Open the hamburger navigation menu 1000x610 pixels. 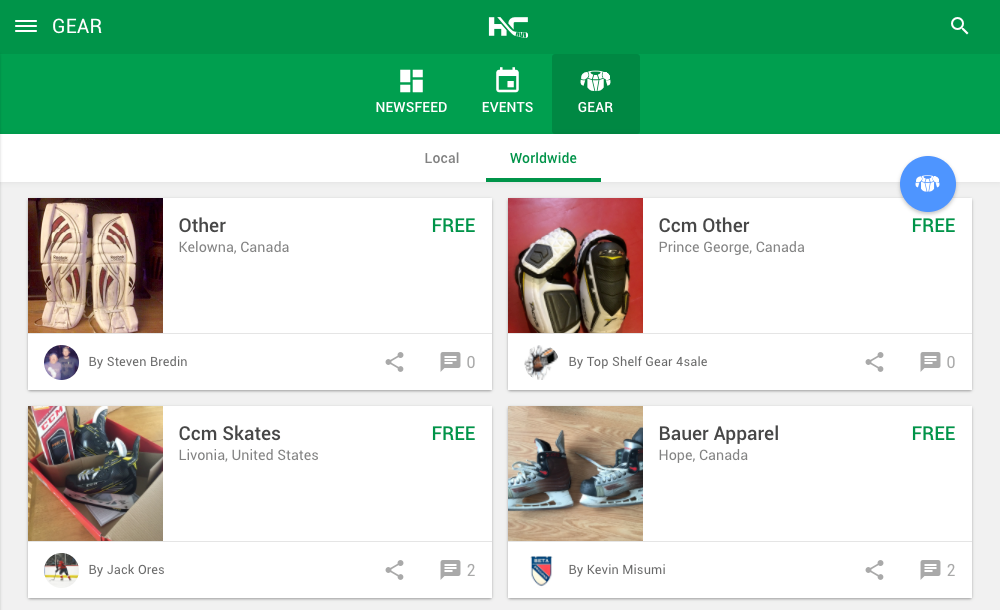(x=26, y=27)
